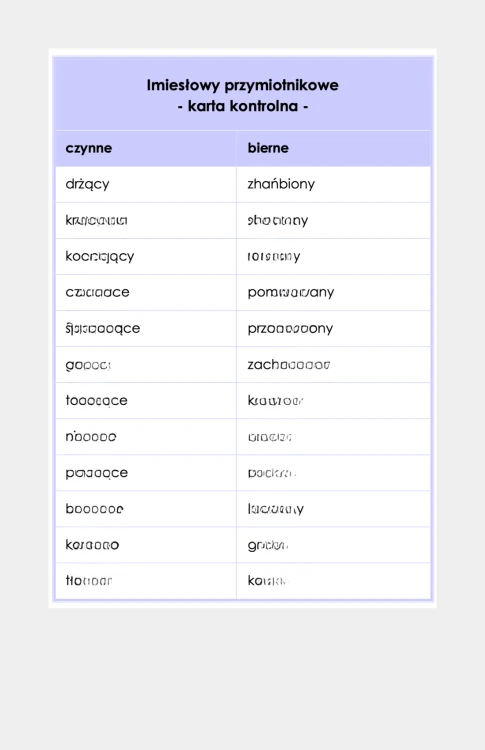Select the 'bierne' column header
Viewport: 485px width, 750px height.
334,148
